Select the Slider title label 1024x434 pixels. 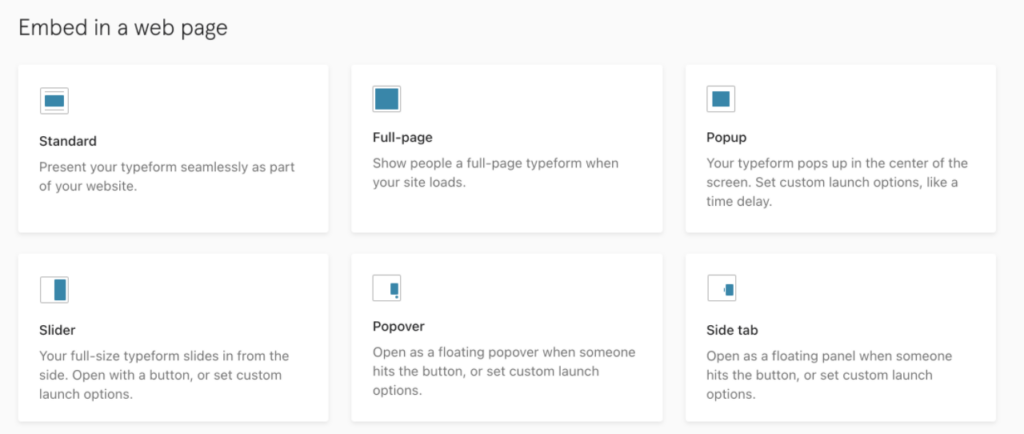point(57,330)
